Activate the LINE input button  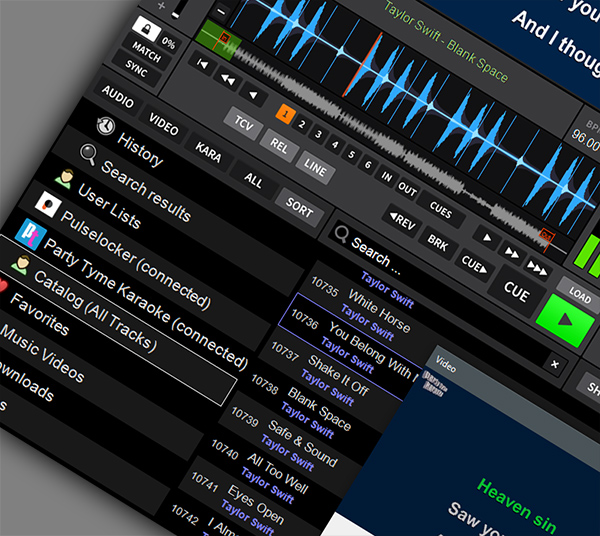click(315, 168)
